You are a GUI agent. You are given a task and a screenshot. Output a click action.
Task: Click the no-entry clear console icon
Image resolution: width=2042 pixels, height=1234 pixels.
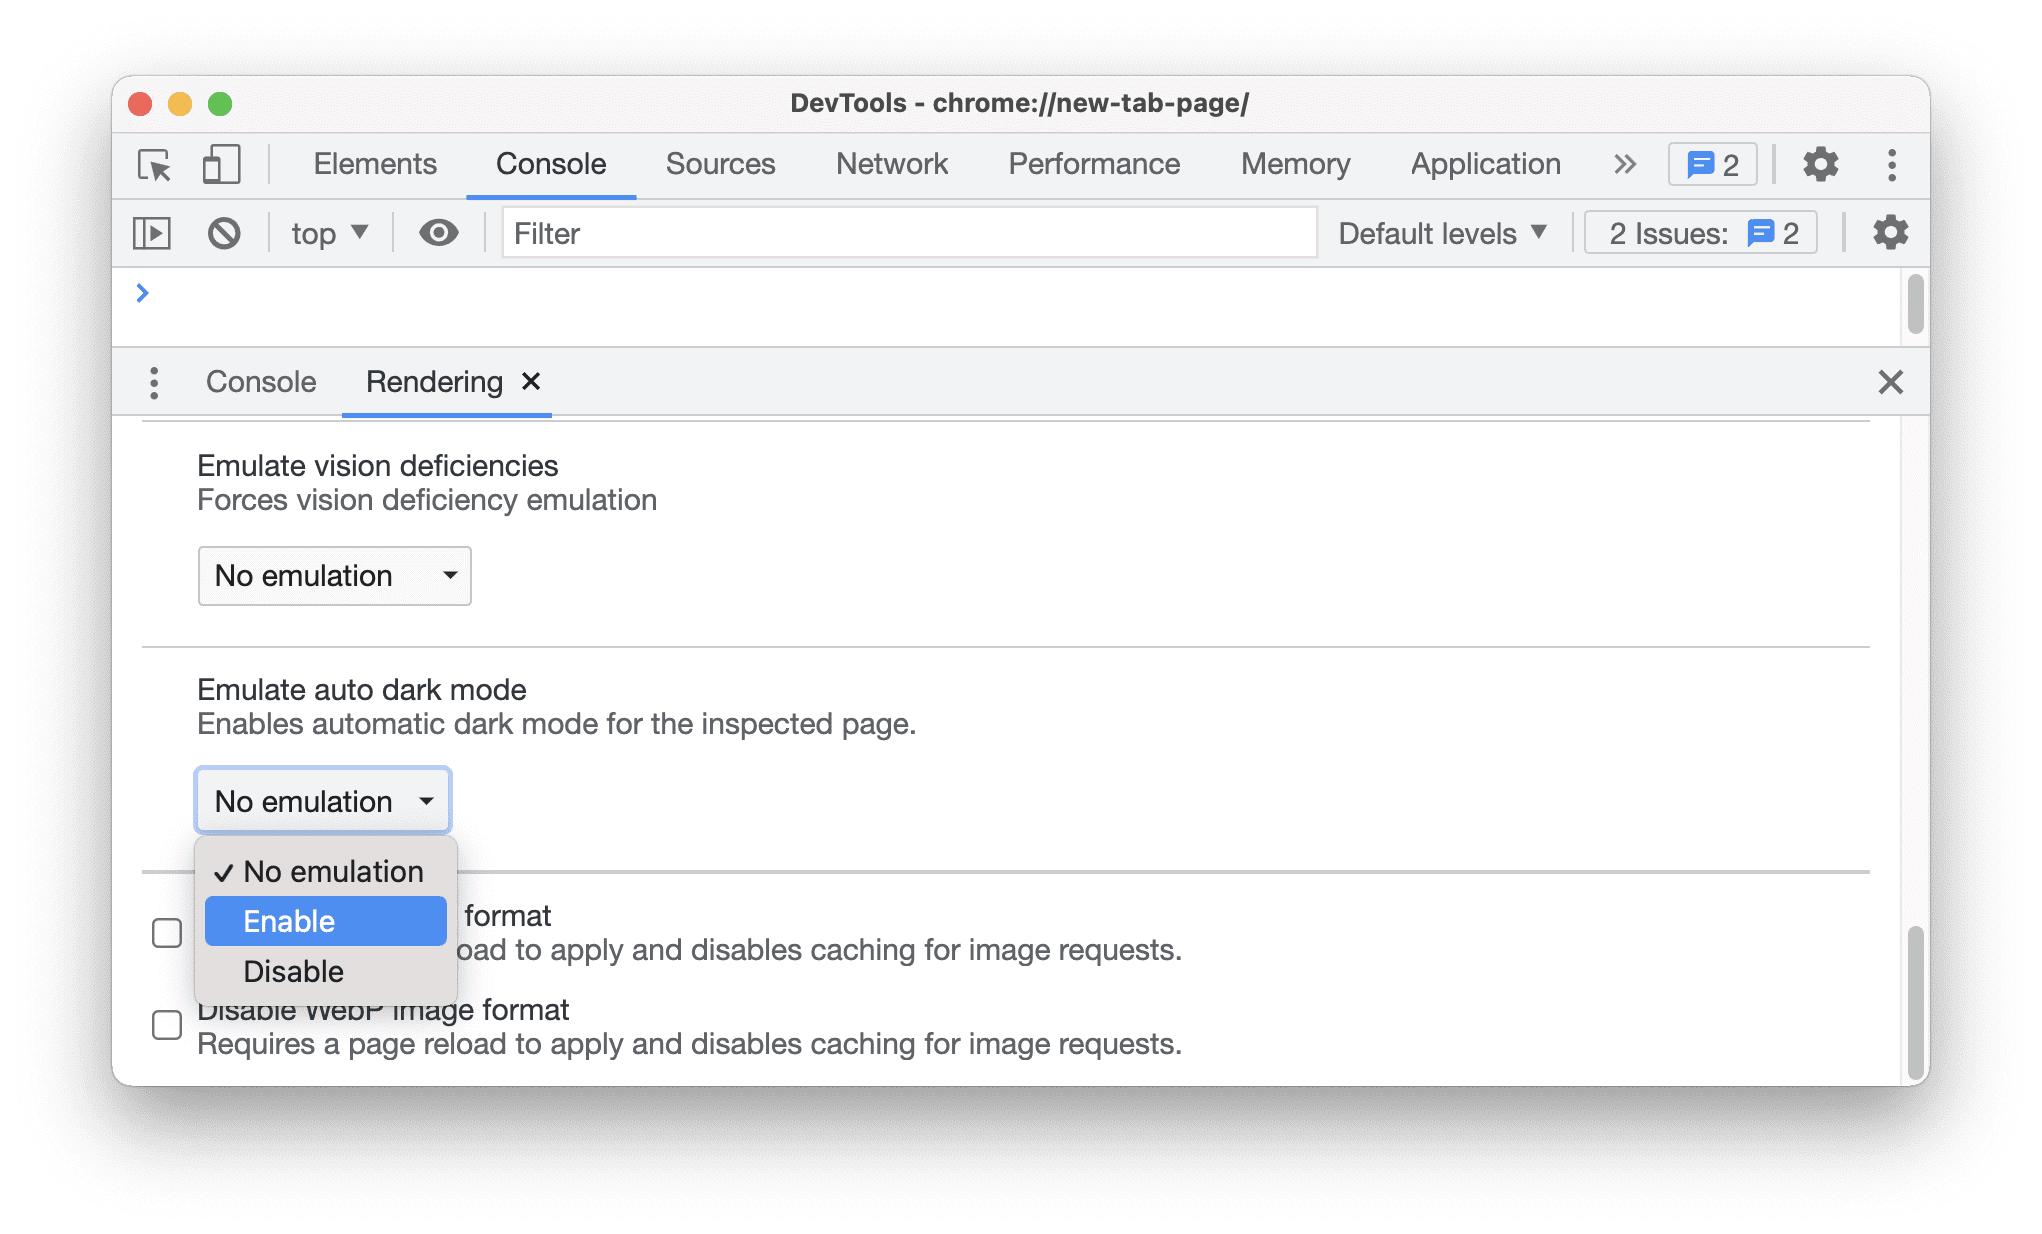point(223,233)
